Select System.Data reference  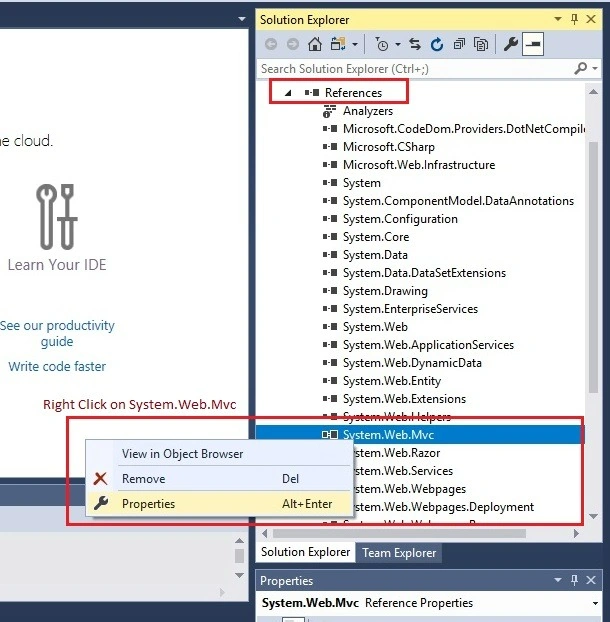pyautogui.click(x=375, y=255)
